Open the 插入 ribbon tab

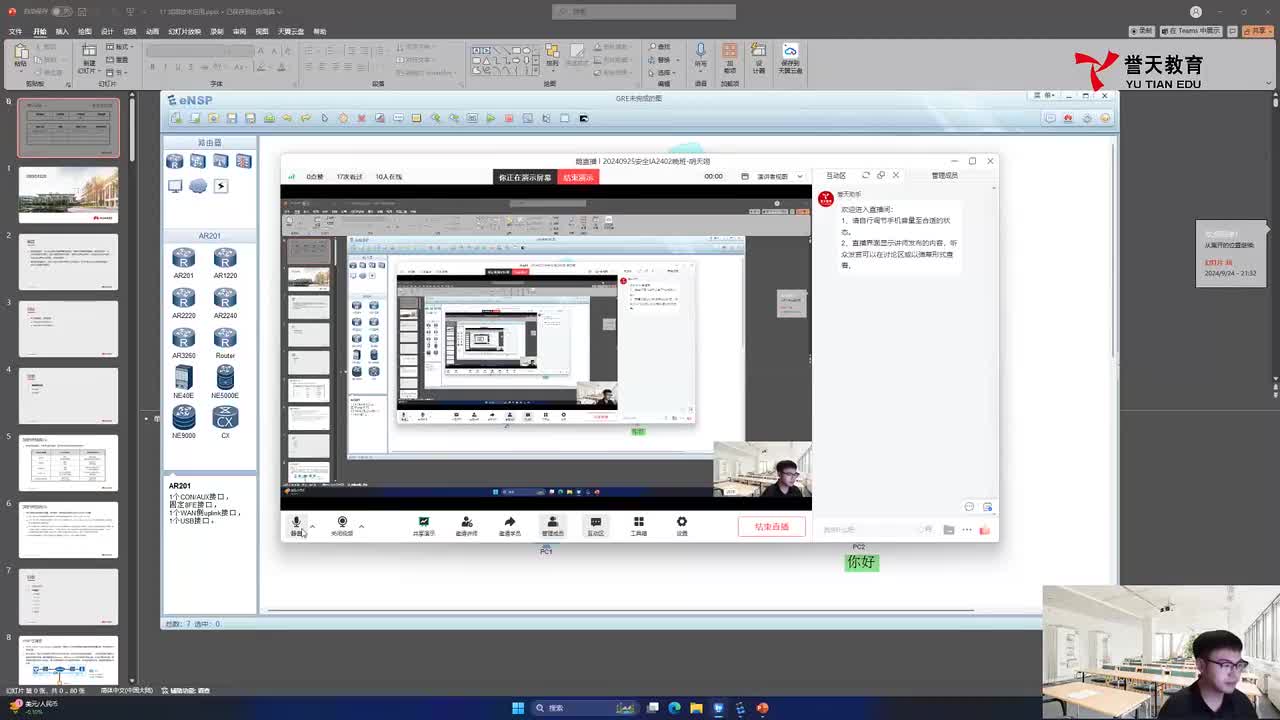62,31
